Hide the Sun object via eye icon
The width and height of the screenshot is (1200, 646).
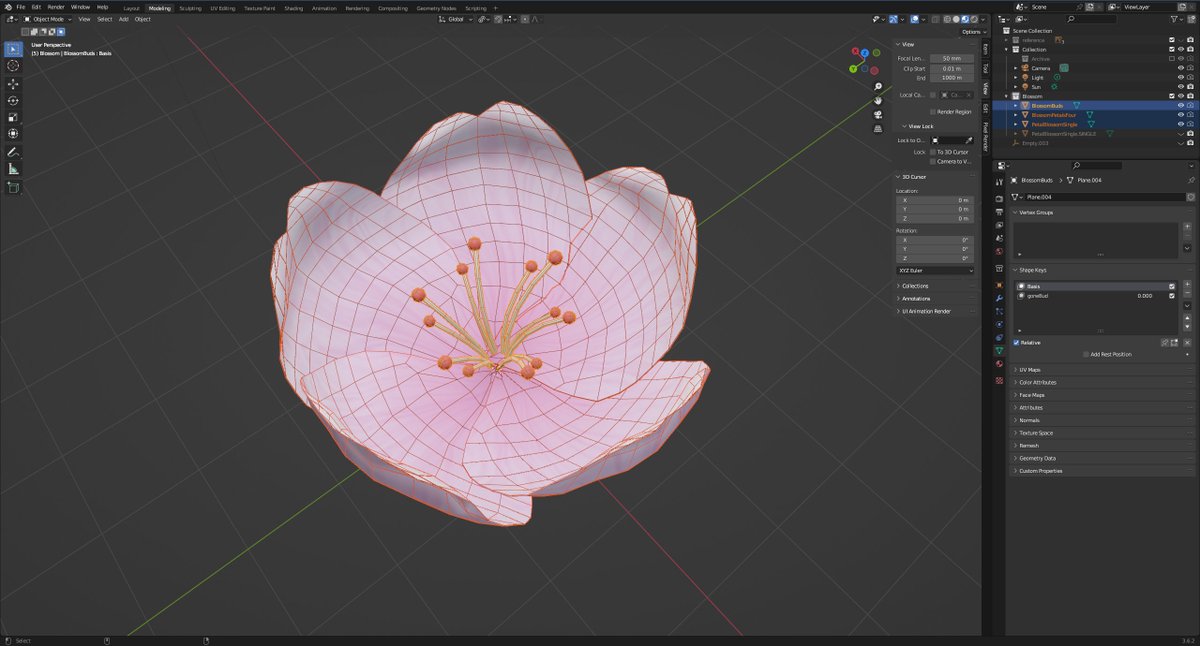(x=1181, y=87)
